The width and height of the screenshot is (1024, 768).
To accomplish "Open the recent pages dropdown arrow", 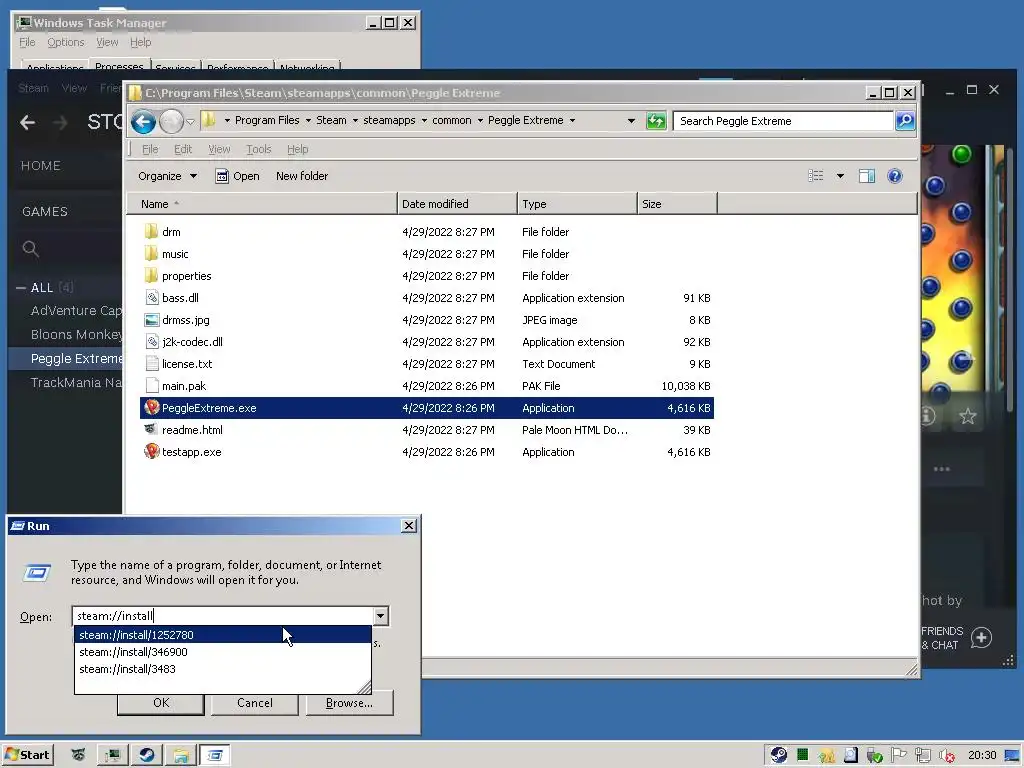I will click(x=190, y=121).
